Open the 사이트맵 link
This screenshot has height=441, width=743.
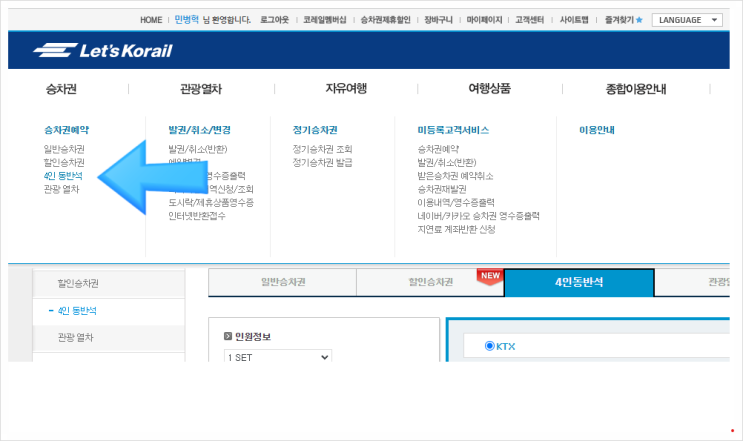click(574, 20)
